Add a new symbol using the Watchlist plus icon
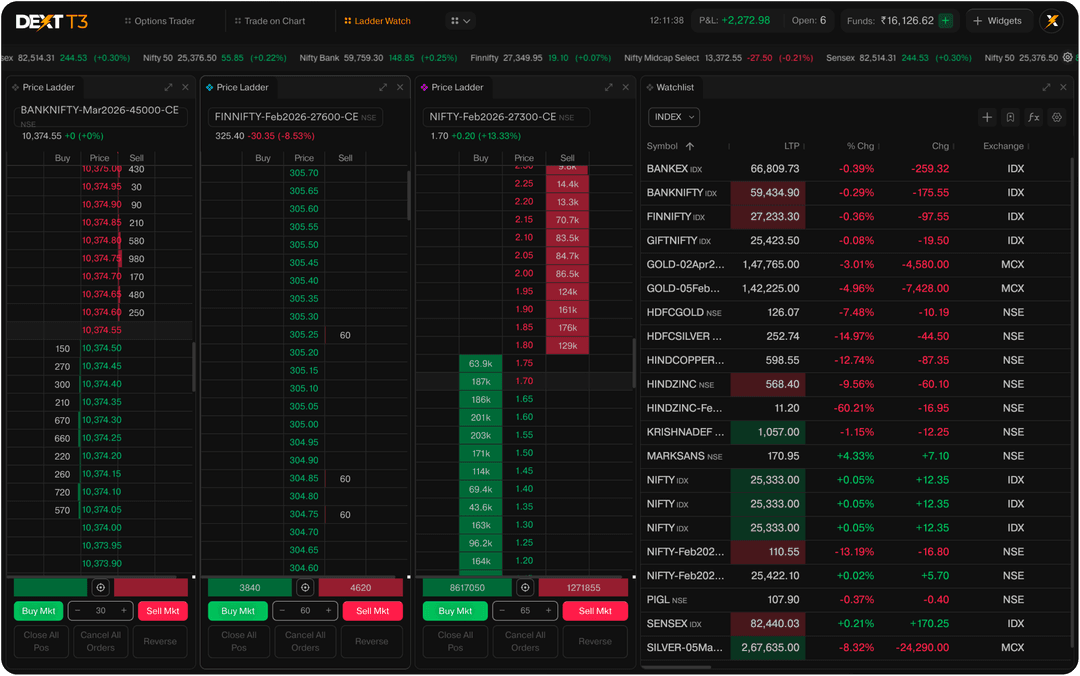This screenshot has height=676, width=1080. pos(988,117)
